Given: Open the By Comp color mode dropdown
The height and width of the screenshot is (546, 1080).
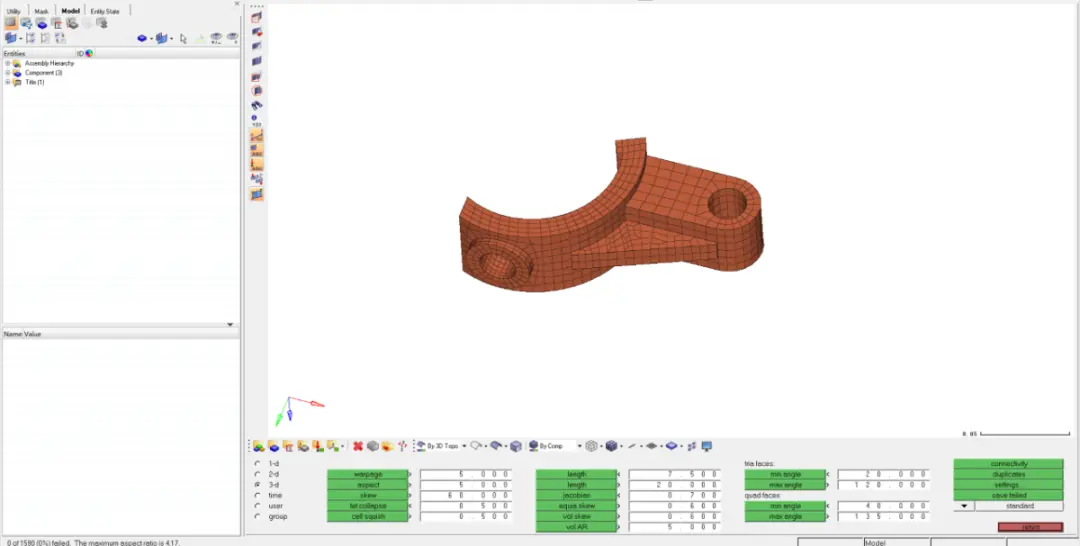Looking at the screenshot, I should click(580, 446).
